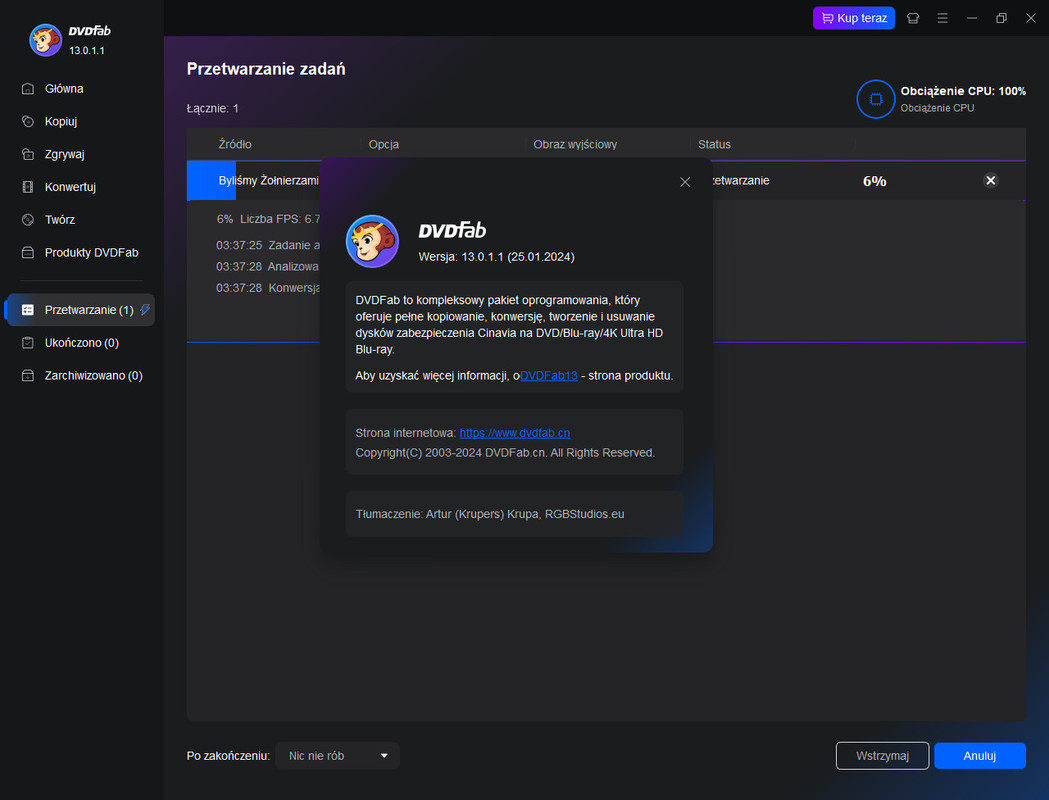Click the Kup teraz purchase button
Screen dimensions: 1049x800
click(x=854, y=18)
